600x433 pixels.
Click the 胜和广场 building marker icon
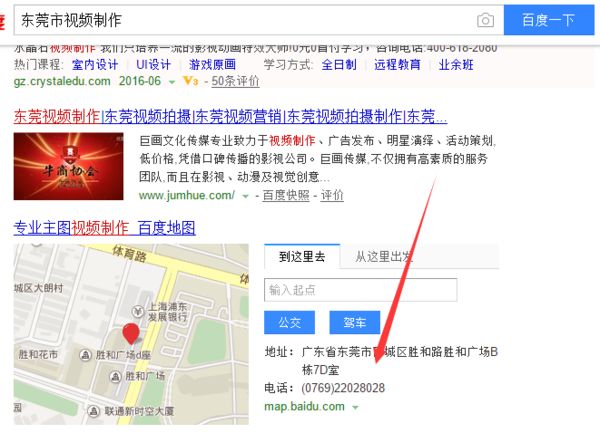pyautogui.click(x=116, y=377)
